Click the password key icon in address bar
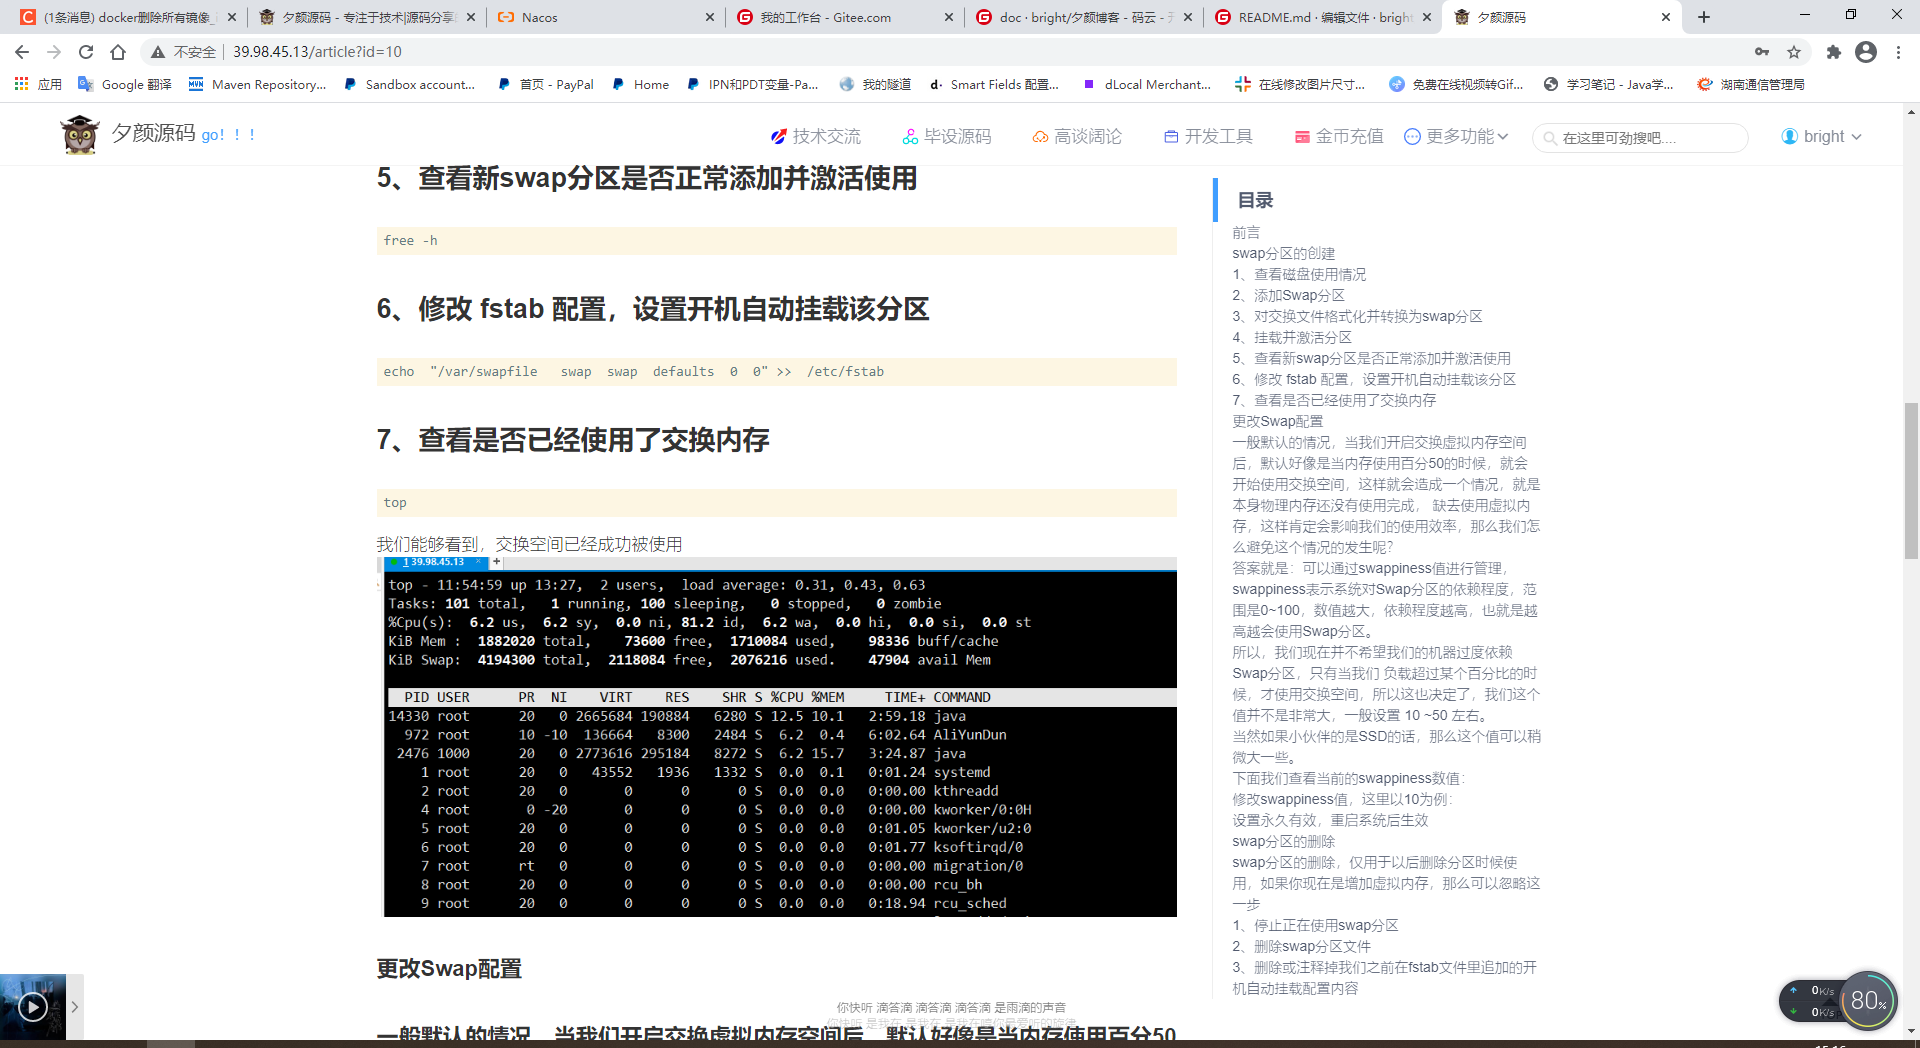Image resolution: width=1920 pixels, height=1048 pixels. [1762, 52]
